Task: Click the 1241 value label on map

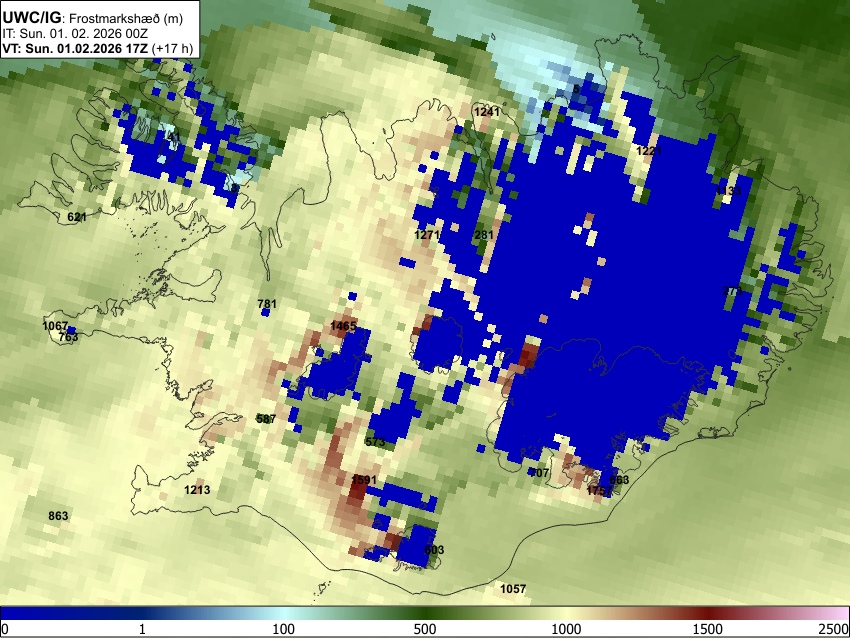Action: pyautogui.click(x=486, y=112)
